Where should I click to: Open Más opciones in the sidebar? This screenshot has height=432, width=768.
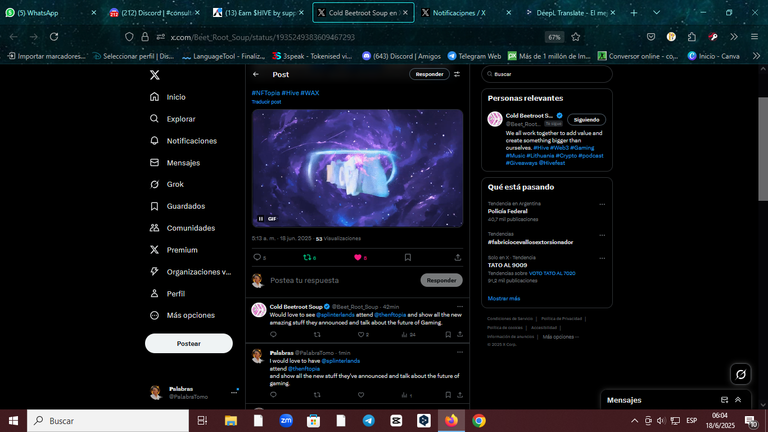coord(182,315)
